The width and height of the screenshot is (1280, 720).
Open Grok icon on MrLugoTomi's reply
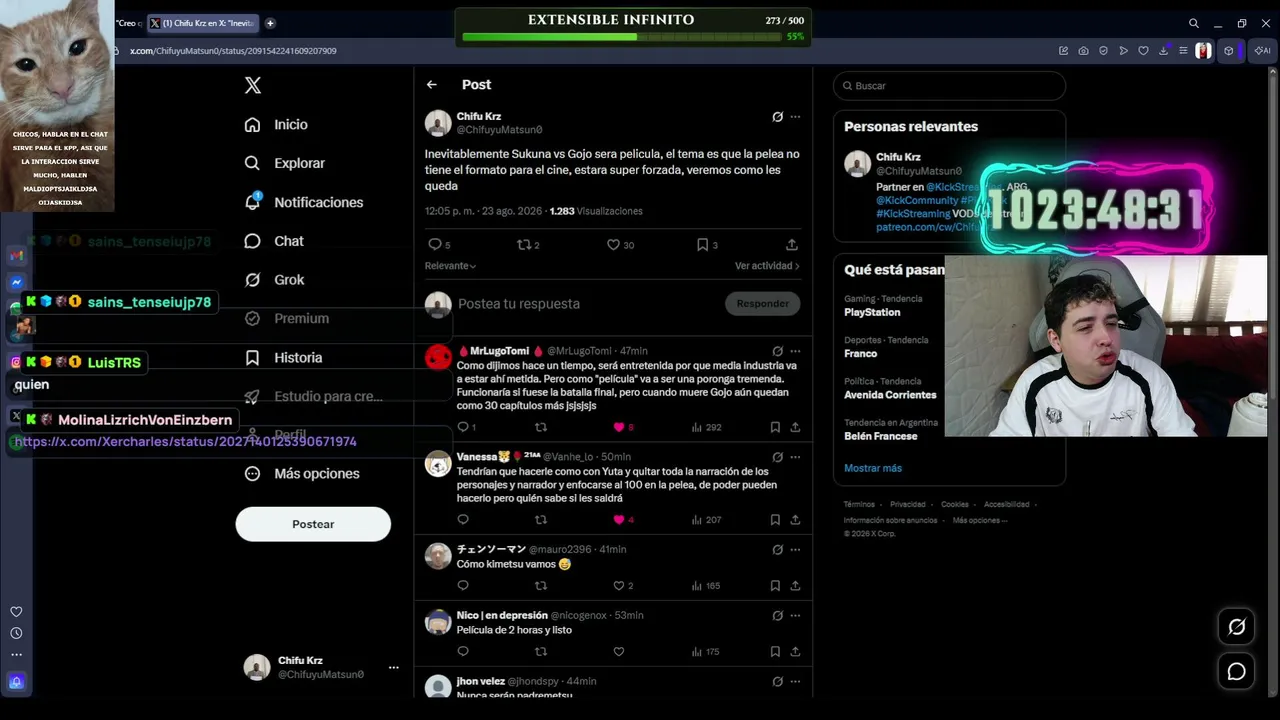tap(777, 351)
